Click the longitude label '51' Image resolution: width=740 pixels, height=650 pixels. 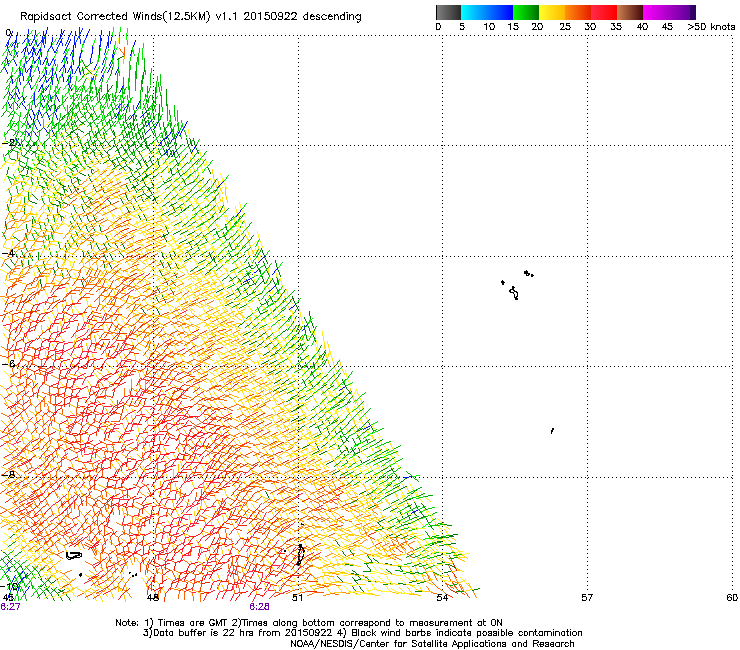pos(297,598)
